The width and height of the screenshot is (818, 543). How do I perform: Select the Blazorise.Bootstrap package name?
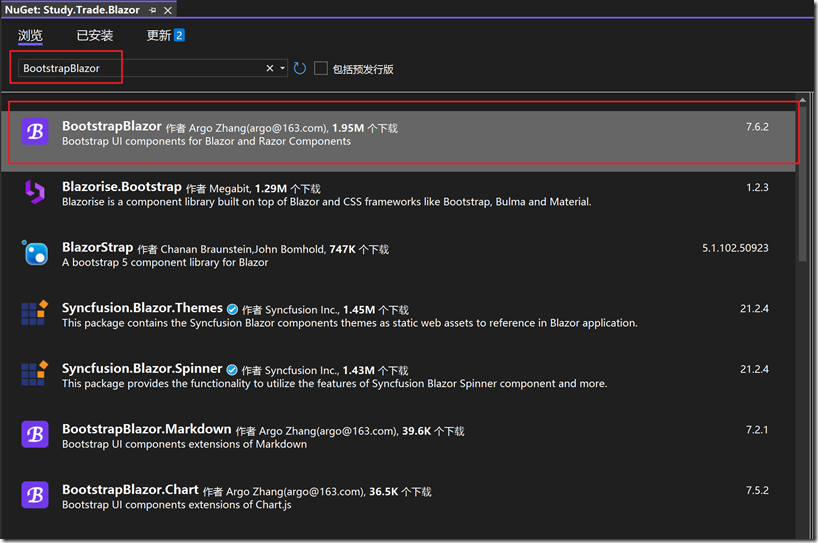[x=122, y=187]
